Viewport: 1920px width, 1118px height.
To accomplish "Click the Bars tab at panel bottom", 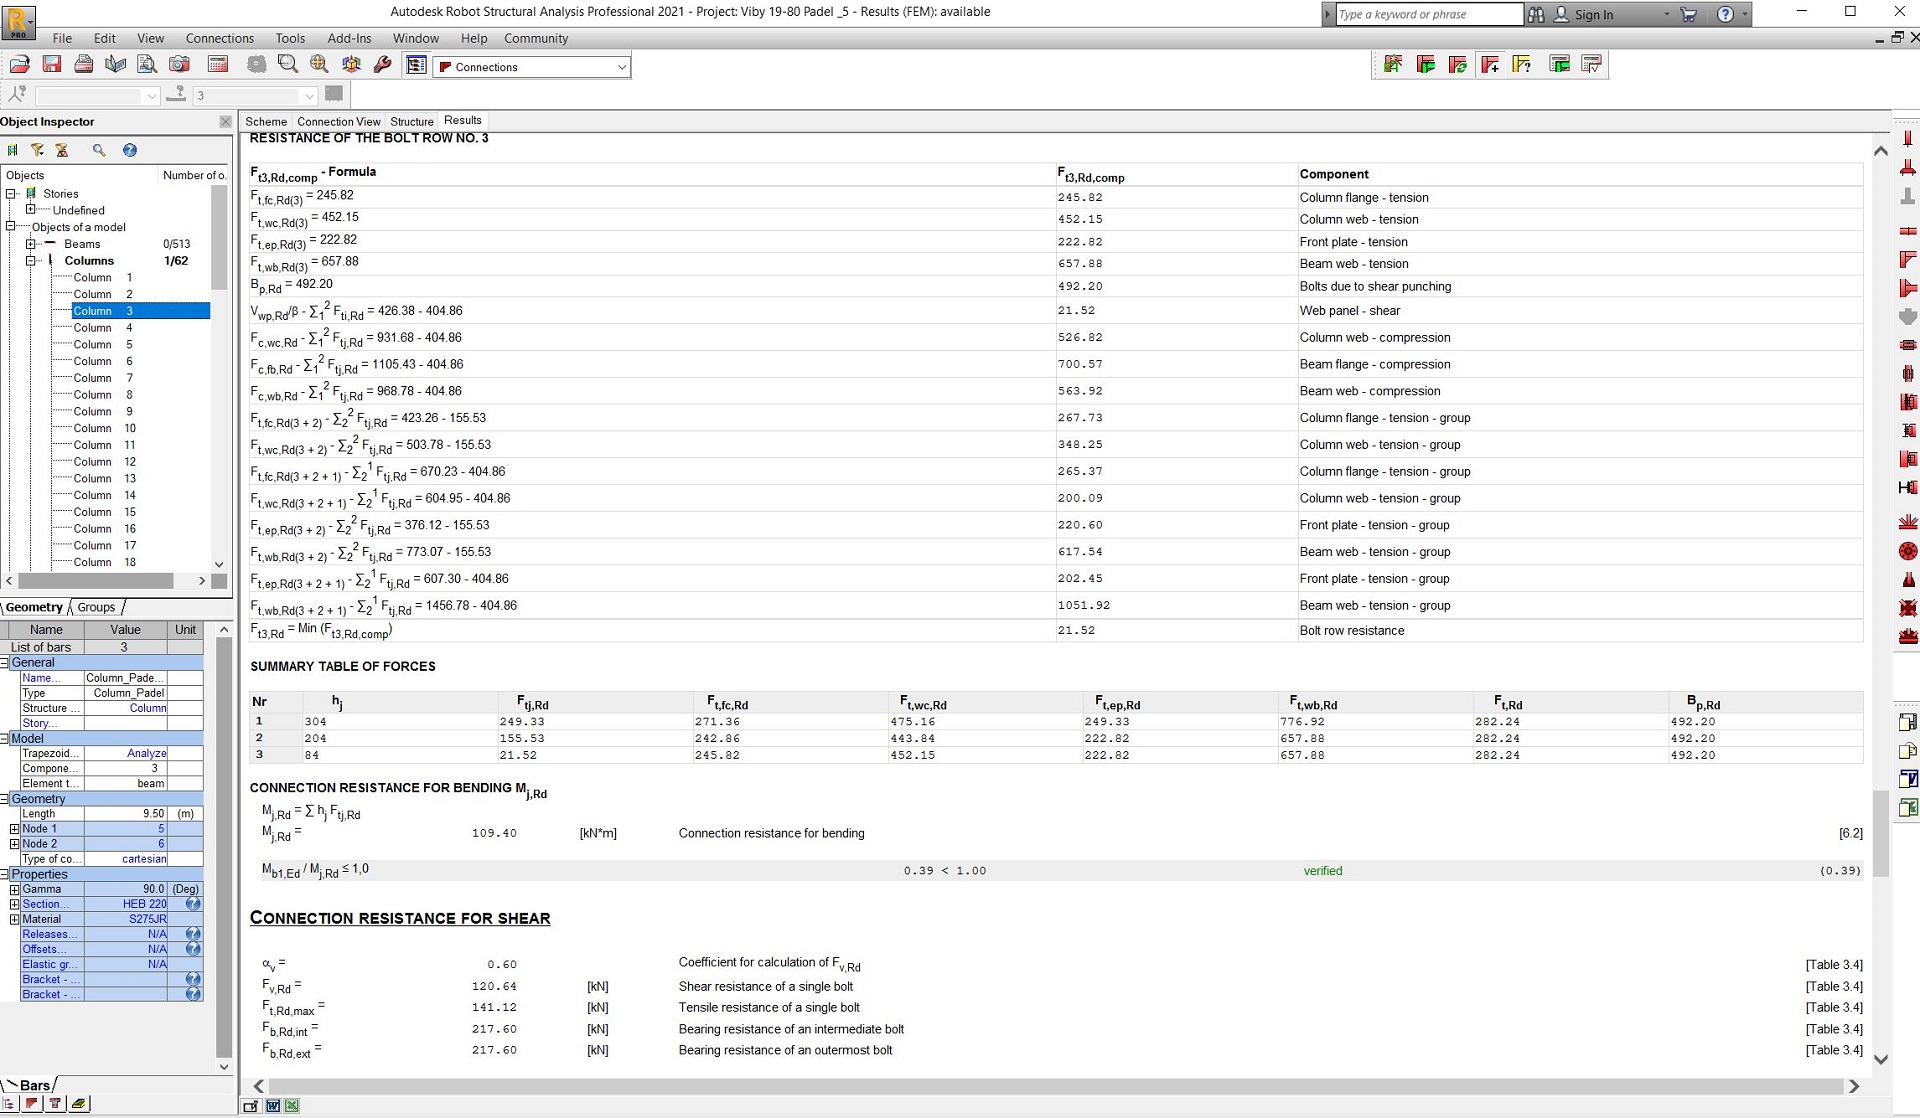I will tap(34, 1085).
